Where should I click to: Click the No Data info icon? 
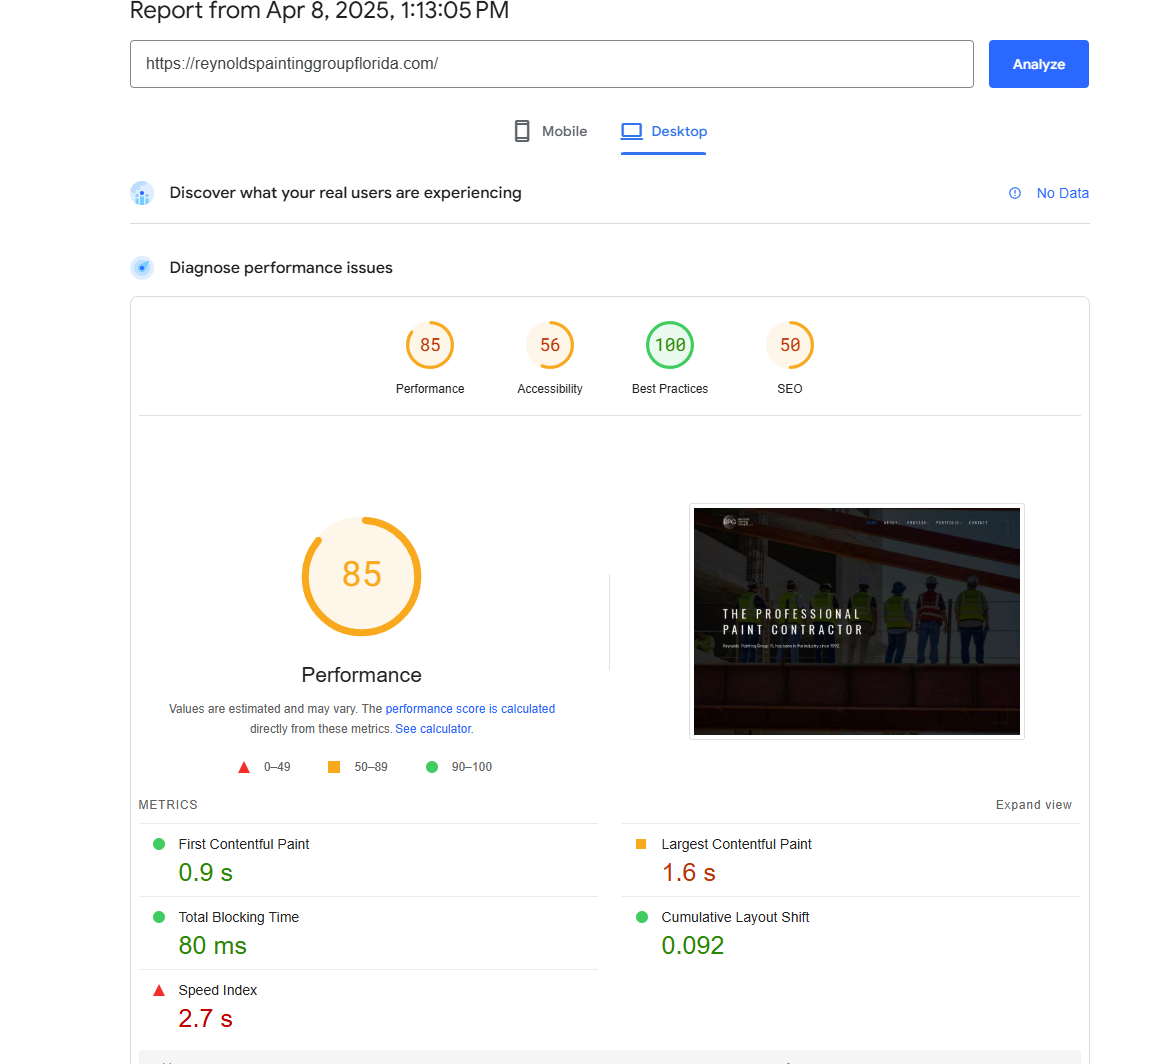tap(1015, 193)
